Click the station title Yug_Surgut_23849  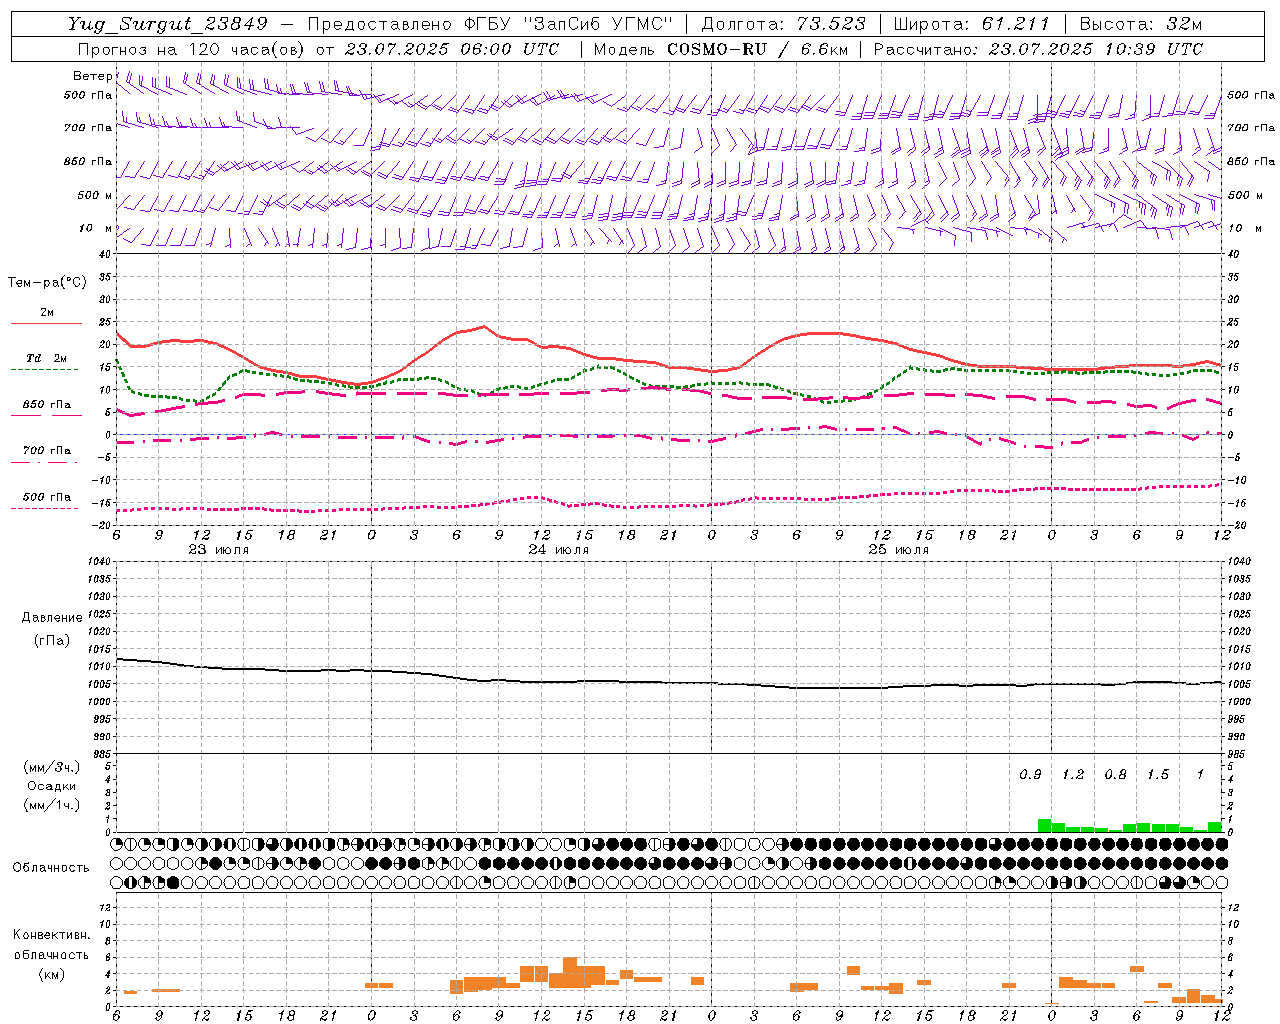point(168,24)
